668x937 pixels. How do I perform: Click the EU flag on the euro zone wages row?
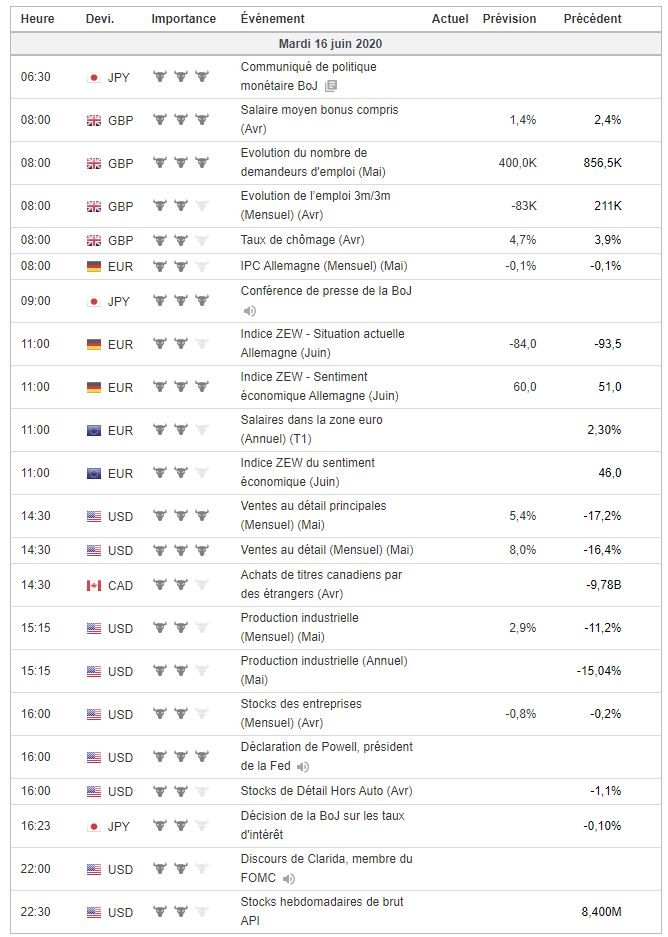(94, 430)
